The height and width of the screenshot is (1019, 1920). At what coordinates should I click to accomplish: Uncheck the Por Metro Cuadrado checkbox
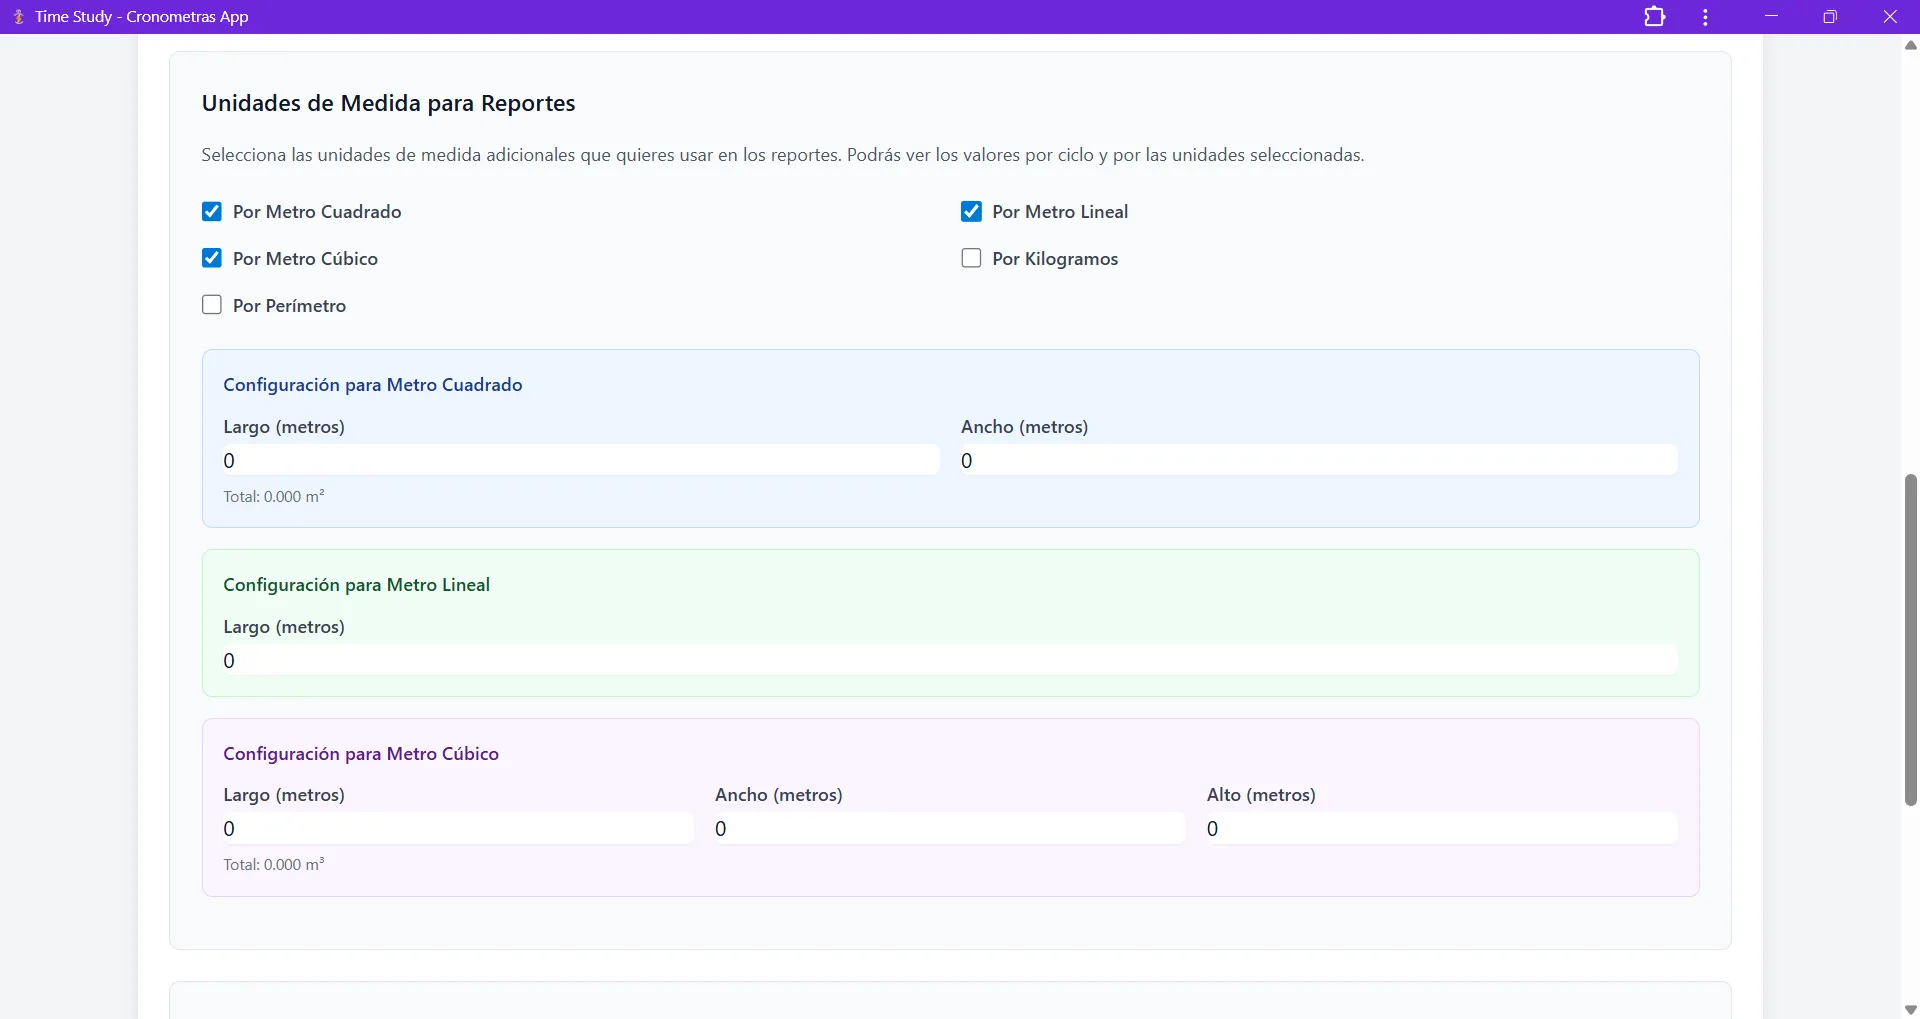click(212, 212)
